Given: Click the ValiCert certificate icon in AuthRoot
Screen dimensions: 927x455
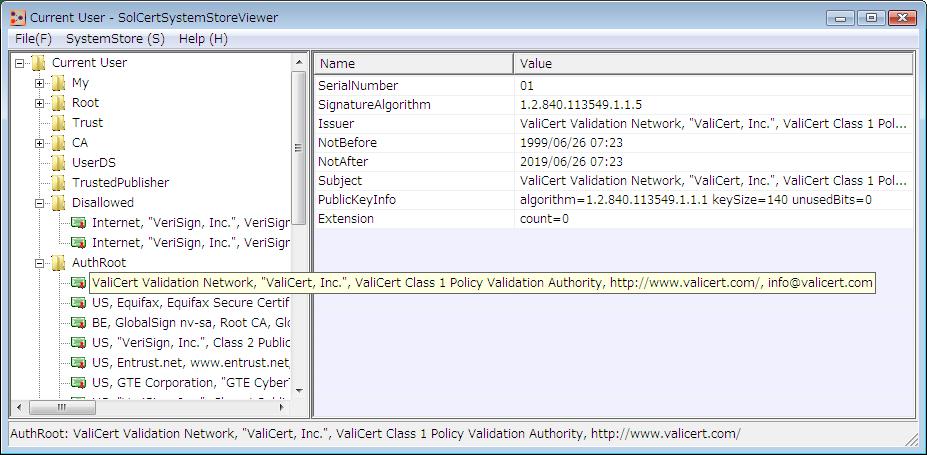Looking at the screenshot, I should click(79, 282).
